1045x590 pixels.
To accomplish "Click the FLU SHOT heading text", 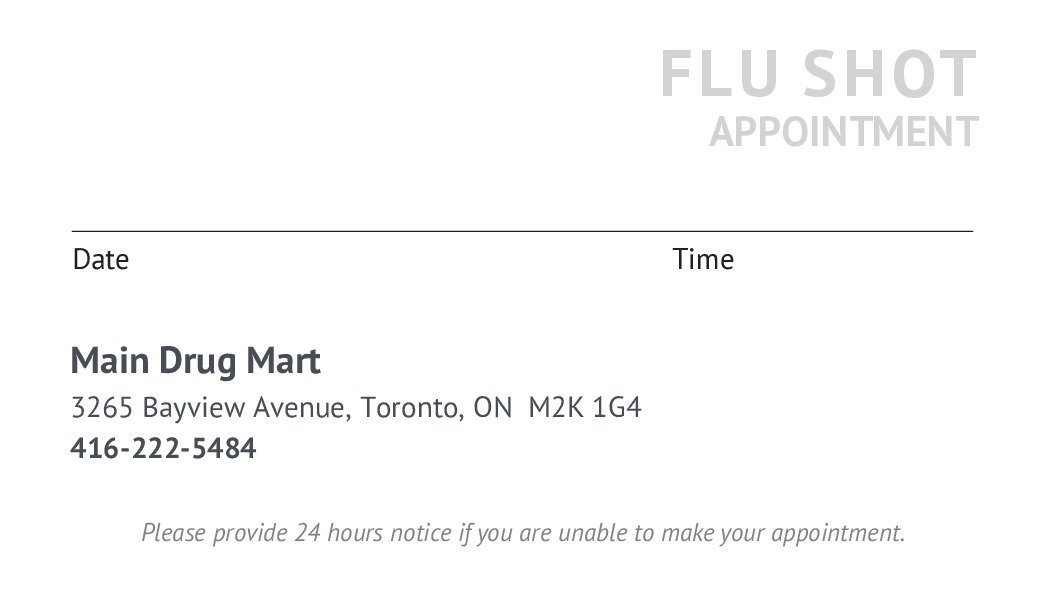I will click(818, 74).
